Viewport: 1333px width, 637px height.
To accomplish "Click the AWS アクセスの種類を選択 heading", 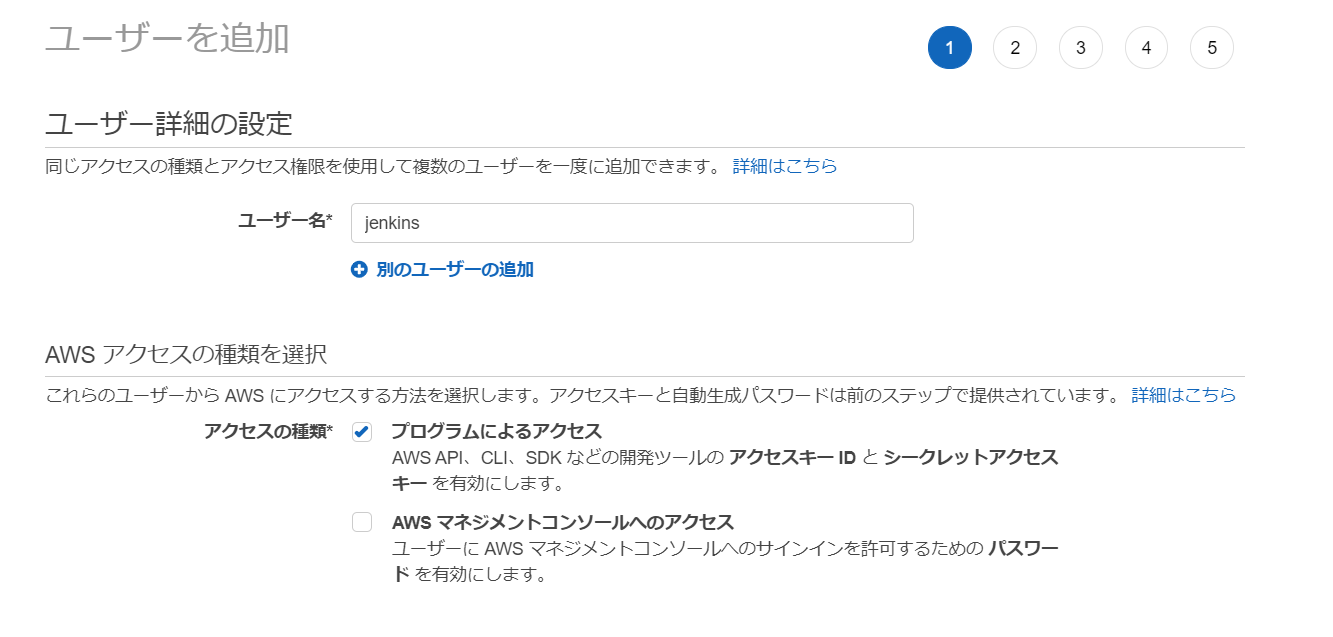I will (x=186, y=354).
